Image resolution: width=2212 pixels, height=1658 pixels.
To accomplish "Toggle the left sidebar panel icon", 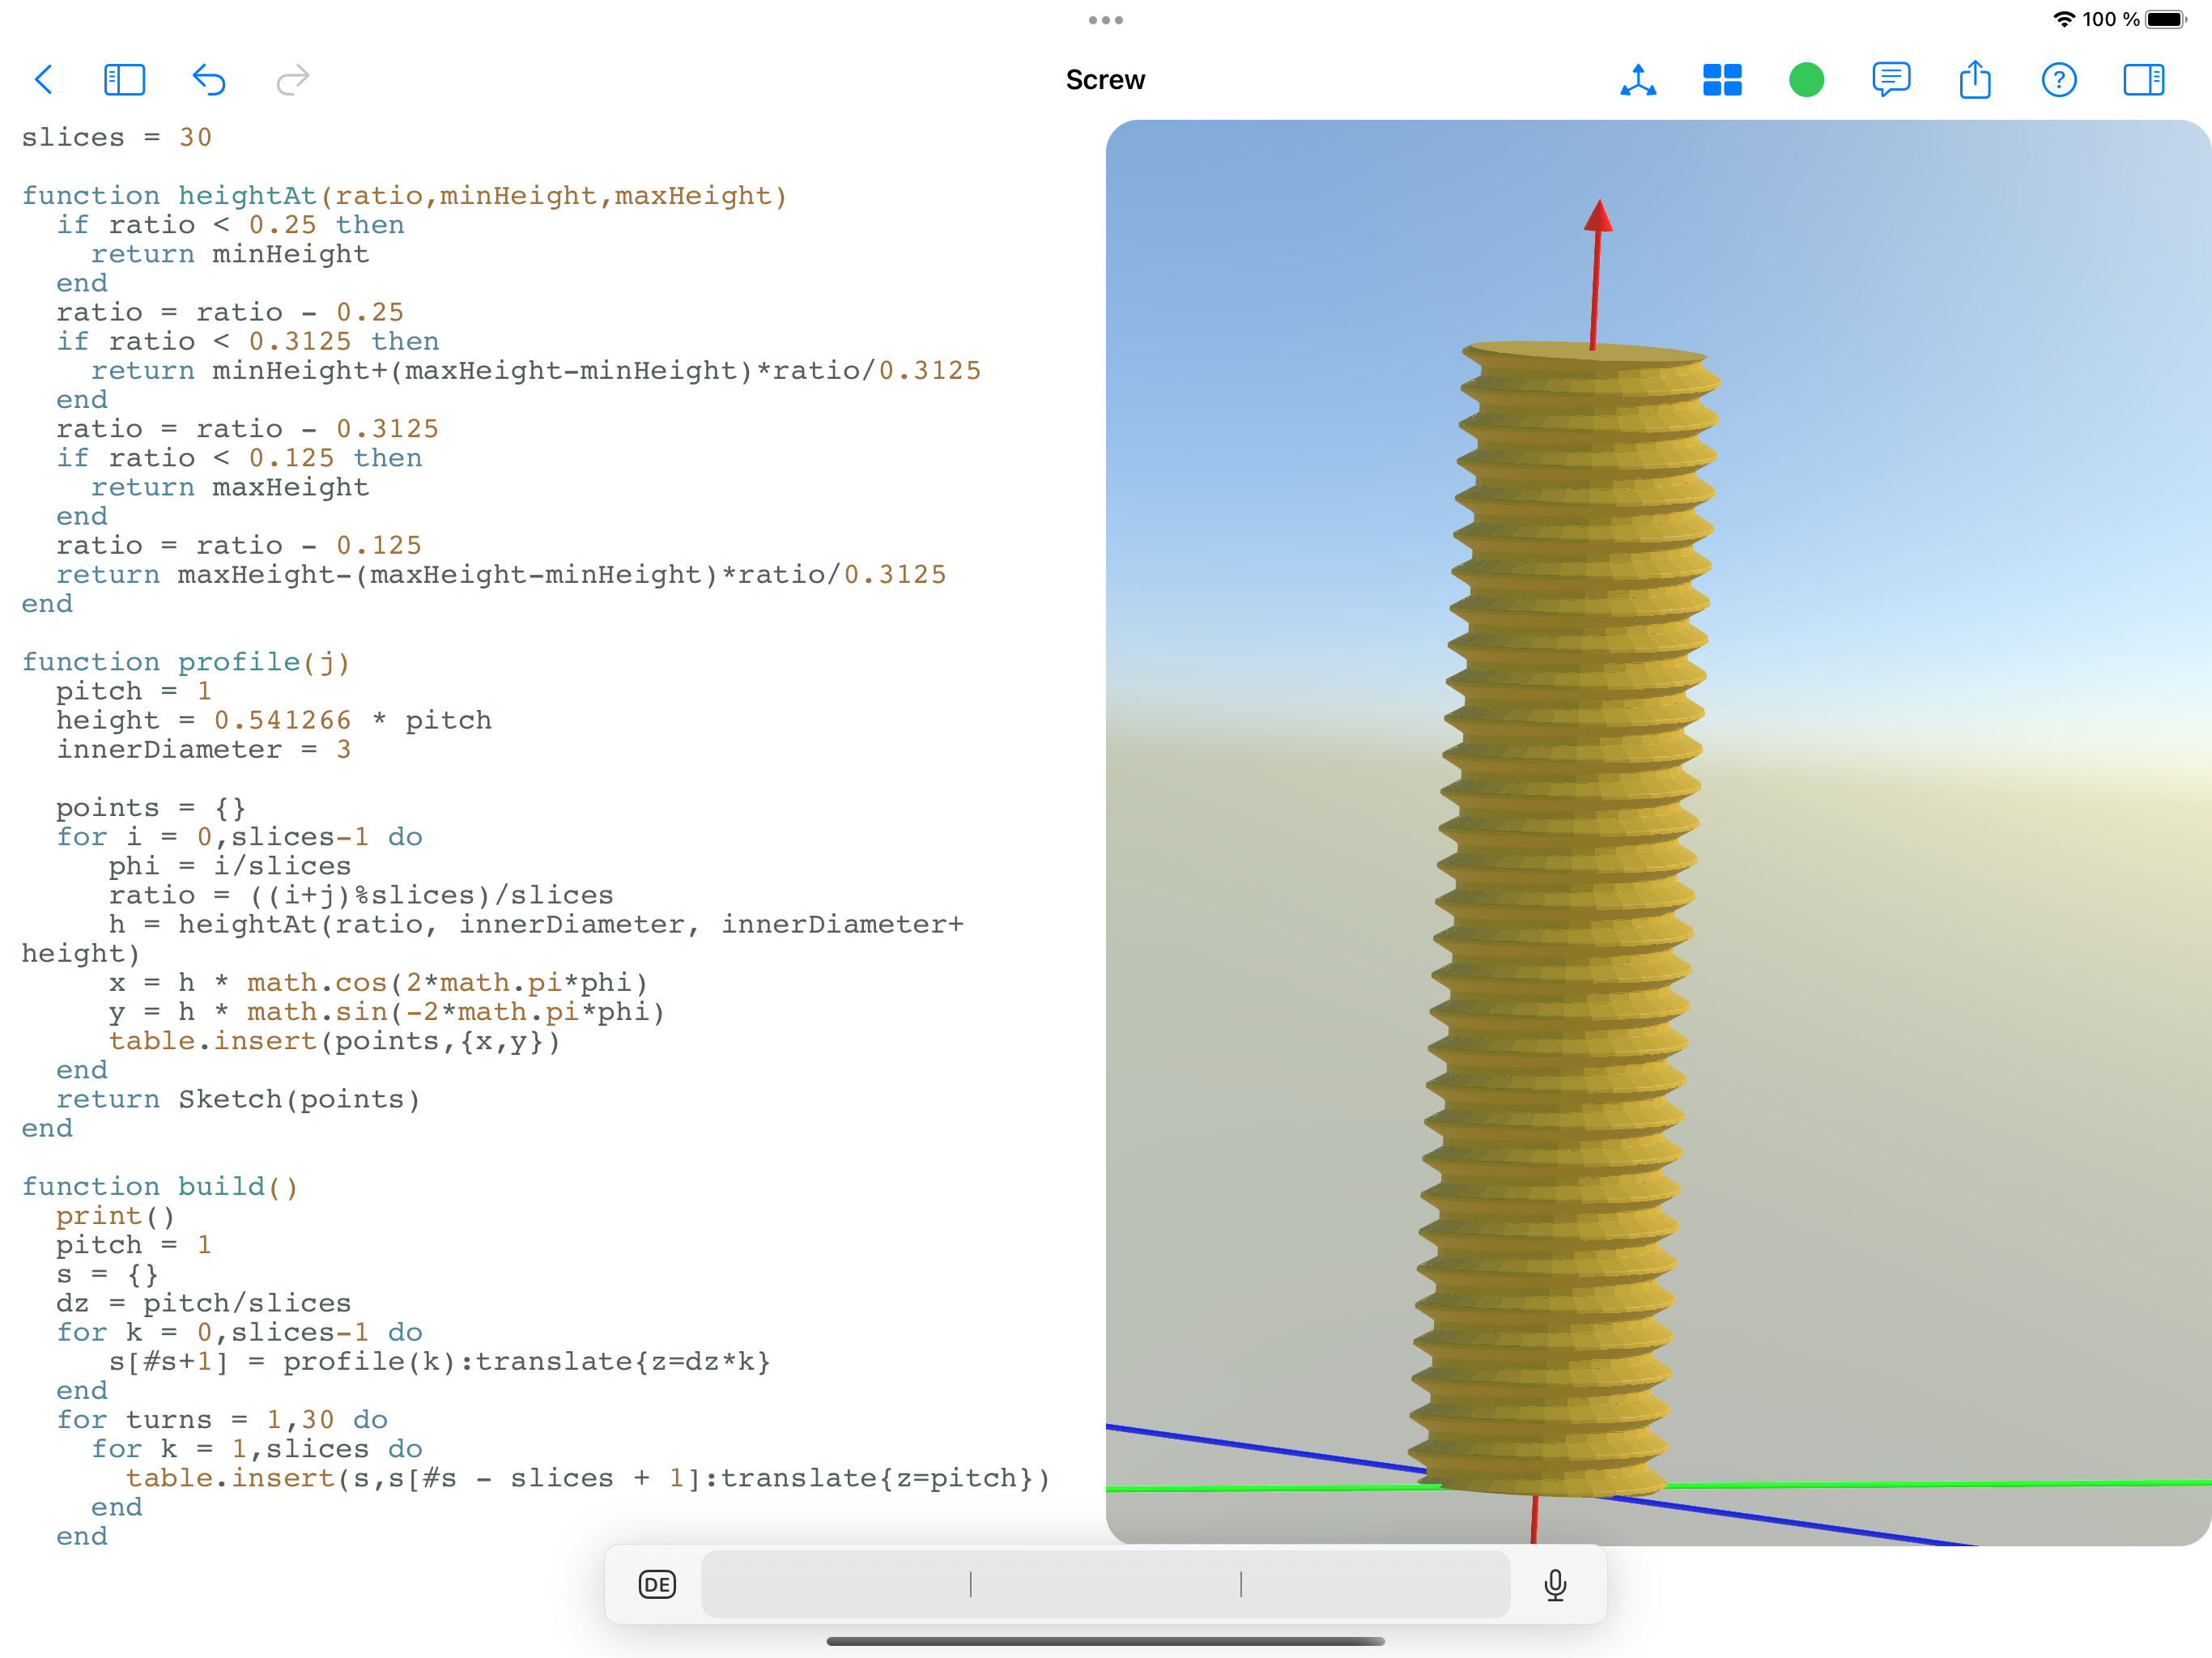I will click(x=124, y=80).
